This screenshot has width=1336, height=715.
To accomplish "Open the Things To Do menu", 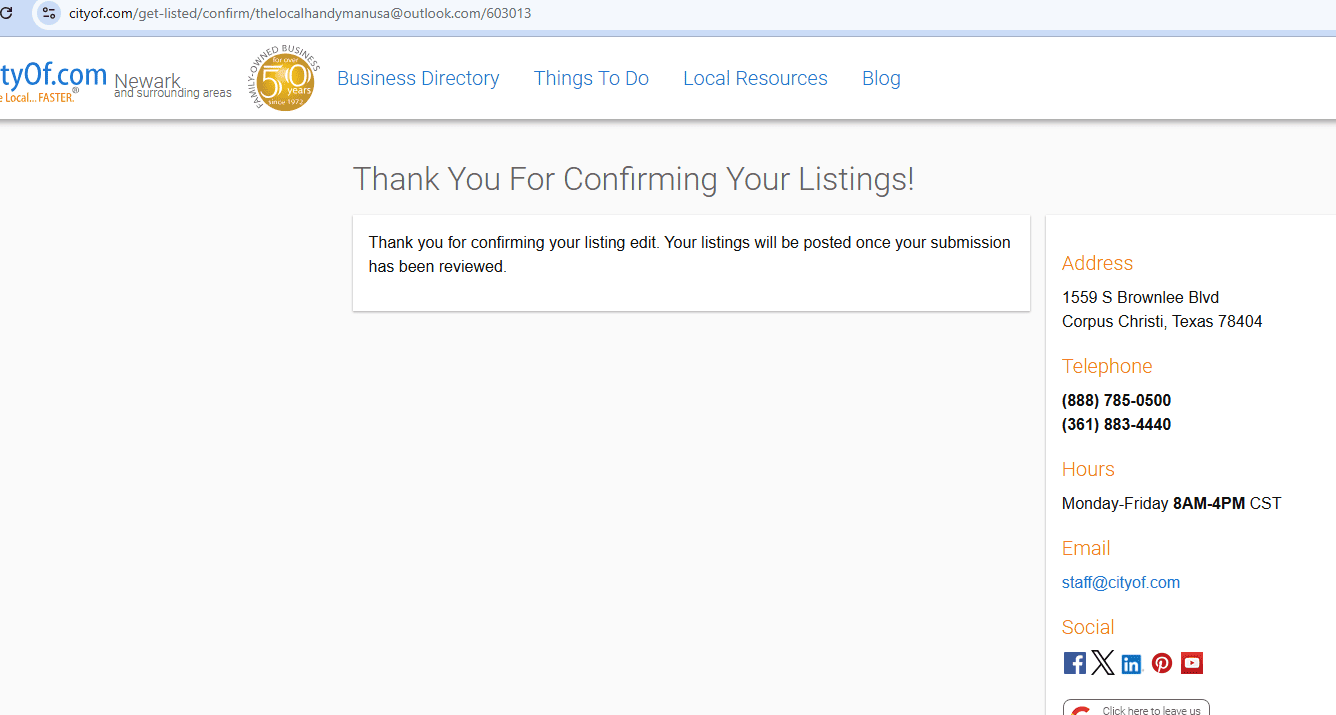I will click(591, 78).
